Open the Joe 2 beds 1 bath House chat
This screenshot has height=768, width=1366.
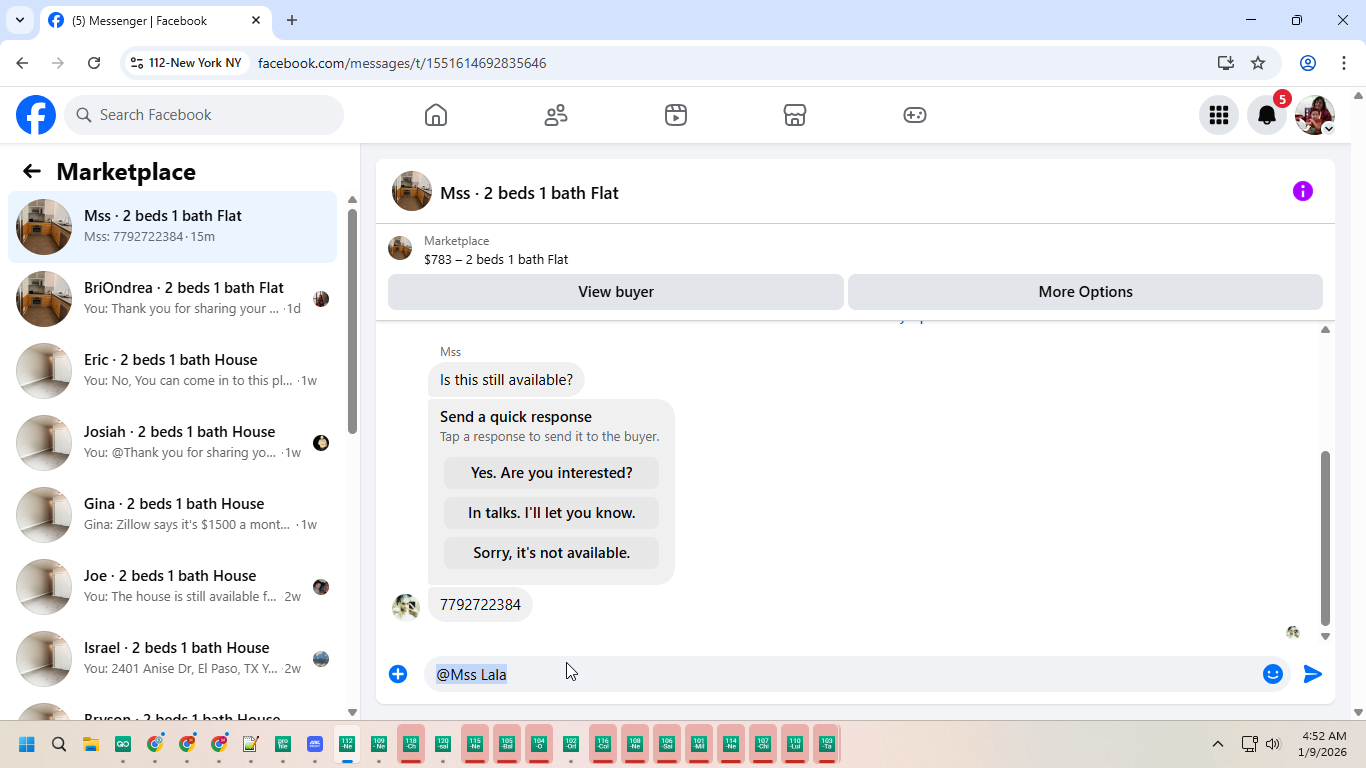pos(173,587)
